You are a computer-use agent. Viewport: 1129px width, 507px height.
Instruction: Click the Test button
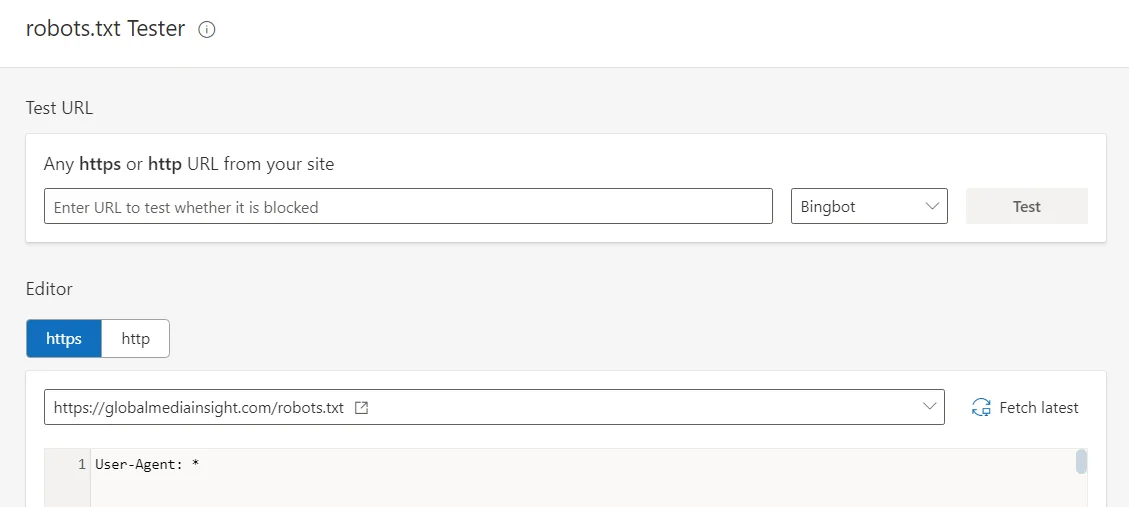1026,206
